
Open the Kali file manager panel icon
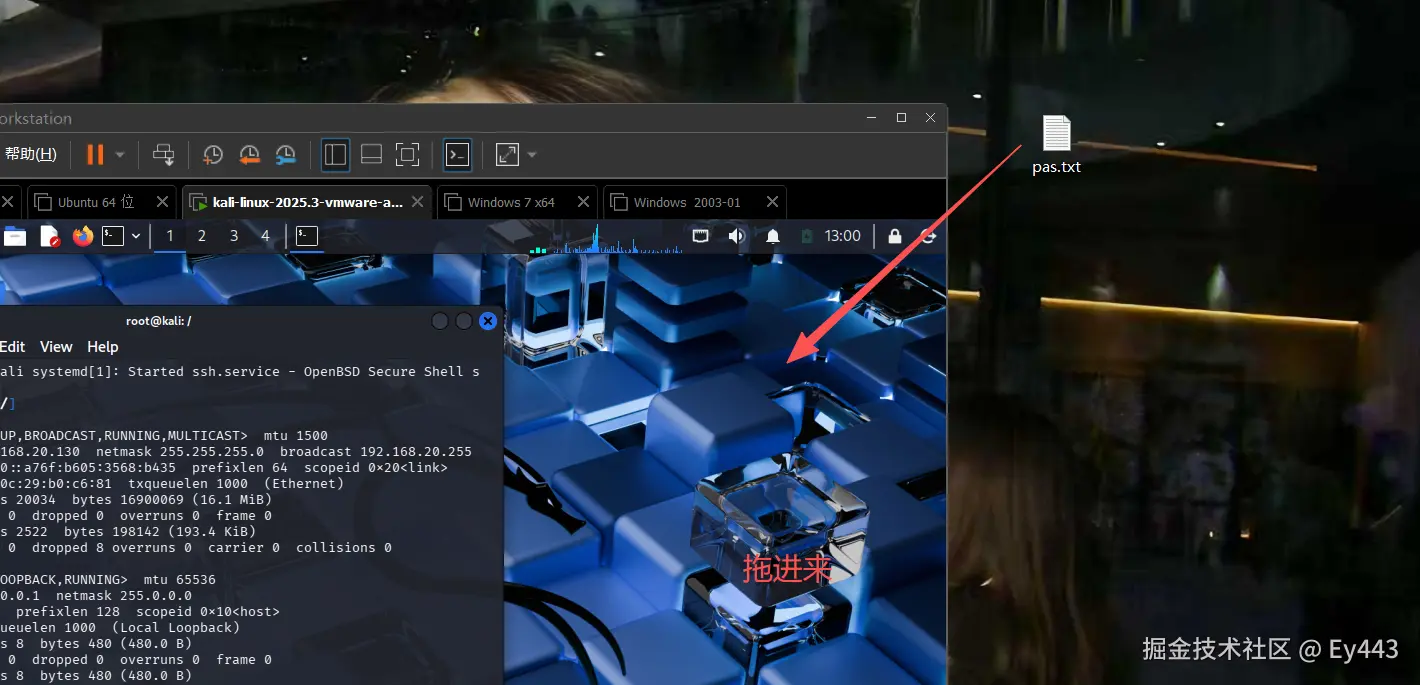[15, 236]
